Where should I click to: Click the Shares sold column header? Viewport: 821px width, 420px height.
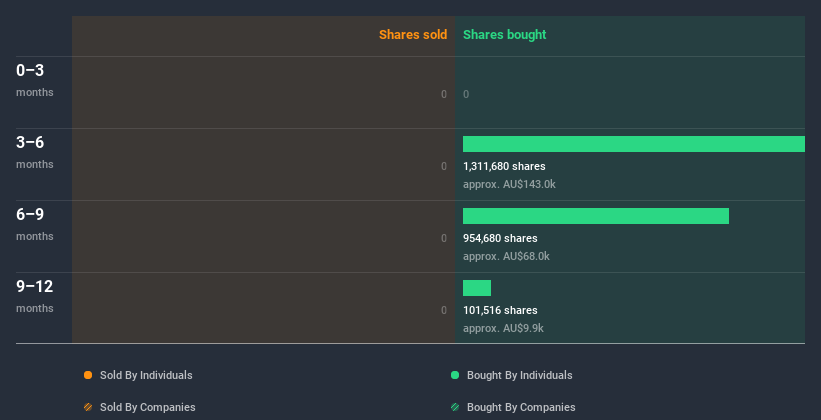412,35
